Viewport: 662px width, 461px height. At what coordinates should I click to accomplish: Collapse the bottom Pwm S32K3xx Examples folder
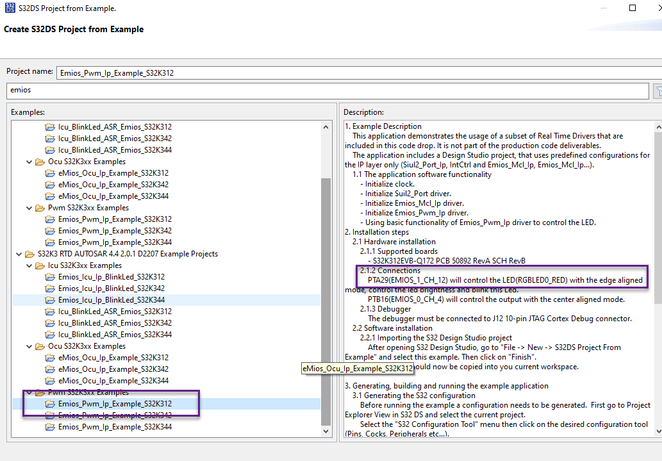pos(29,393)
